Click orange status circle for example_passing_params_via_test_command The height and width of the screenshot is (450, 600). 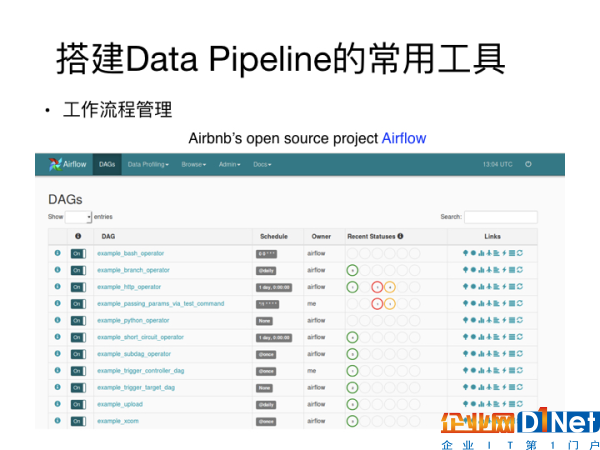390,304
